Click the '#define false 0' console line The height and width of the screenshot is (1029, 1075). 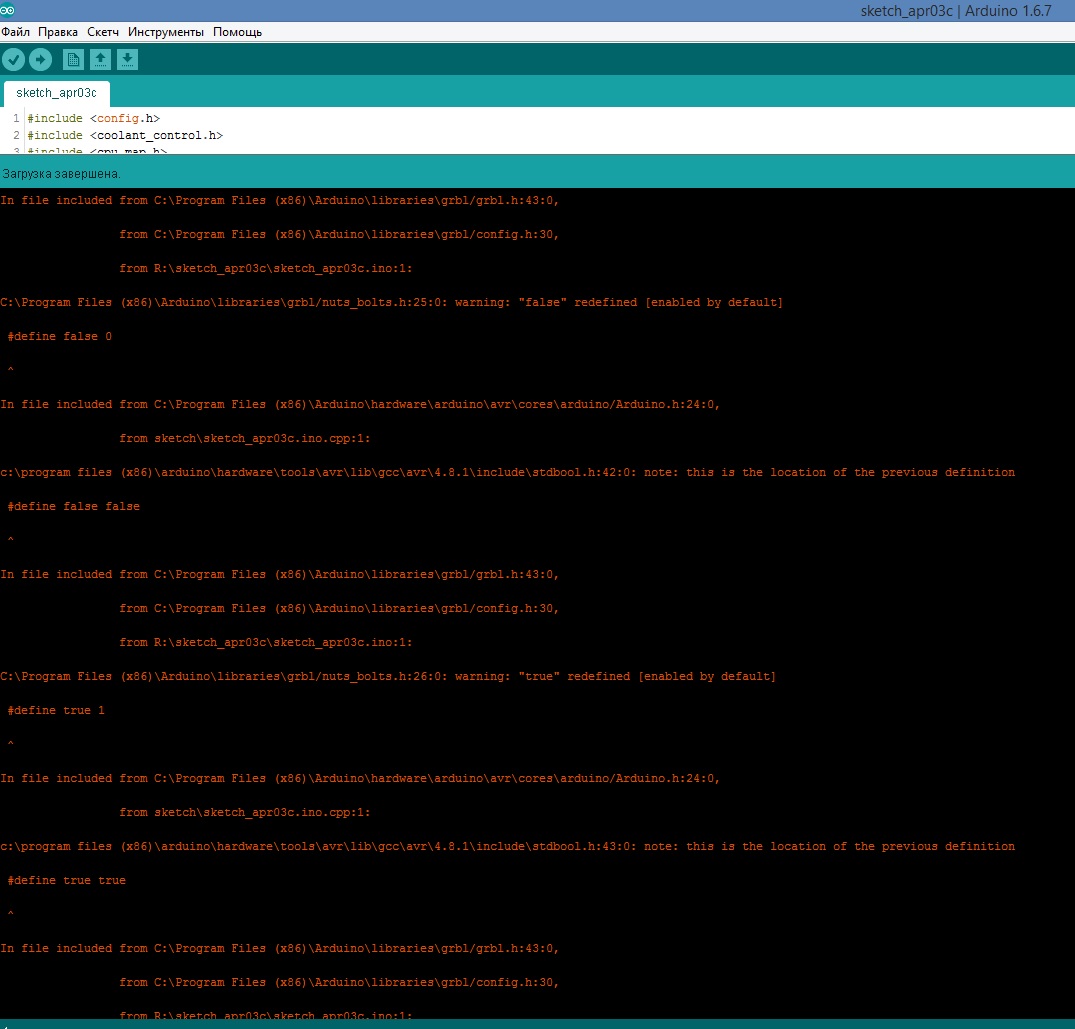click(59, 337)
